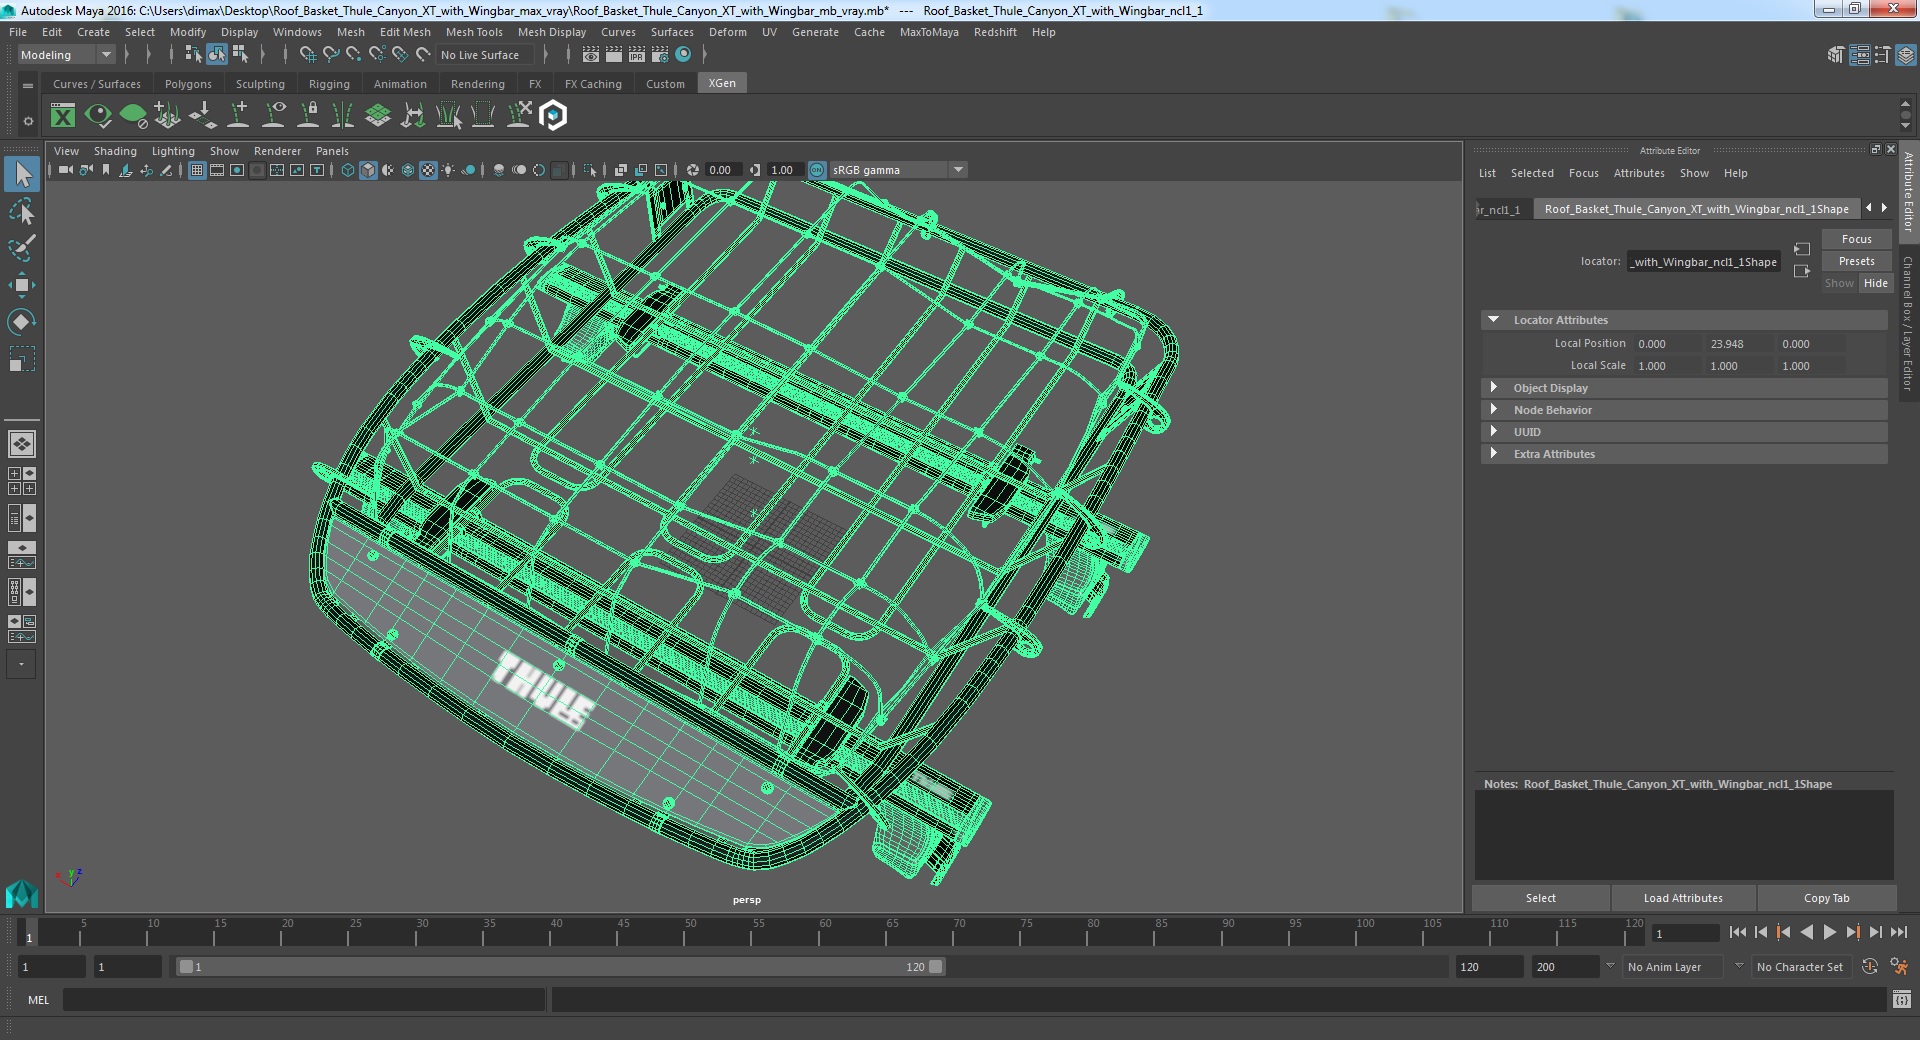Screen dimensions: 1920x1040
Task: Toggle viewport film gate
Action: coord(217,170)
